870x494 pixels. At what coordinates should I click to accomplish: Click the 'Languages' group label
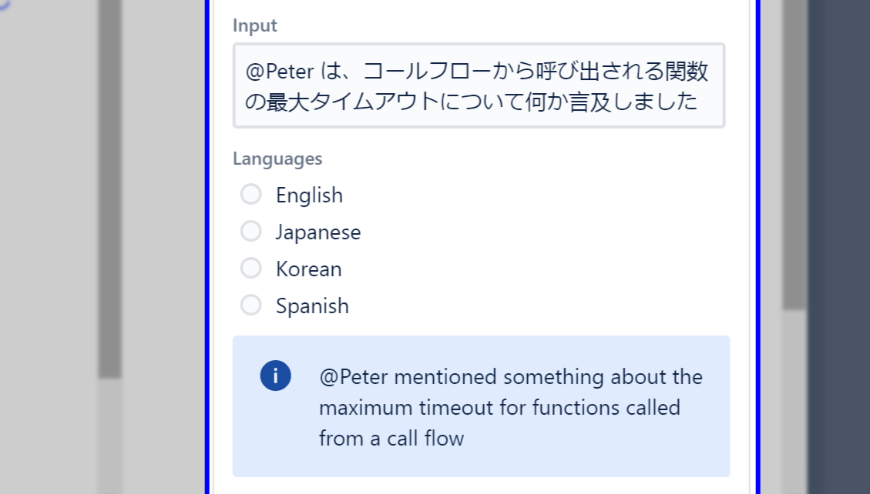[277, 158]
